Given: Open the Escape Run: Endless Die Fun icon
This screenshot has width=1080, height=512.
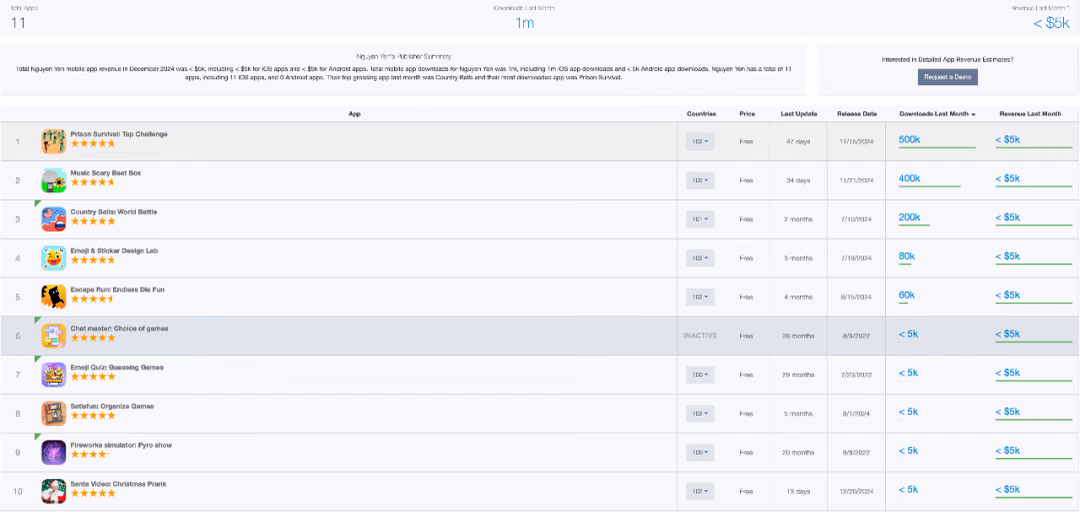Looking at the screenshot, I should click(x=54, y=297).
